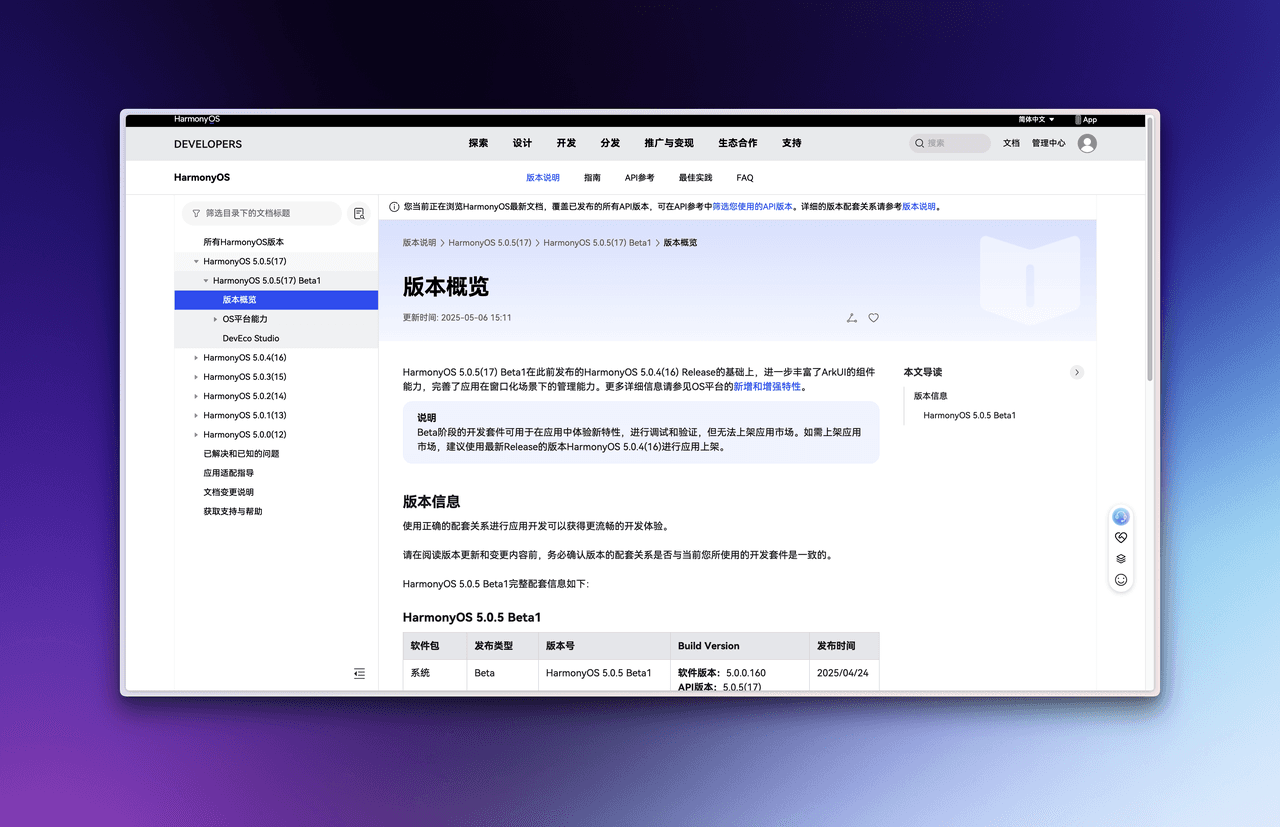
Task: Click the funnel filter icon in sidebar
Action: (196, 213)
